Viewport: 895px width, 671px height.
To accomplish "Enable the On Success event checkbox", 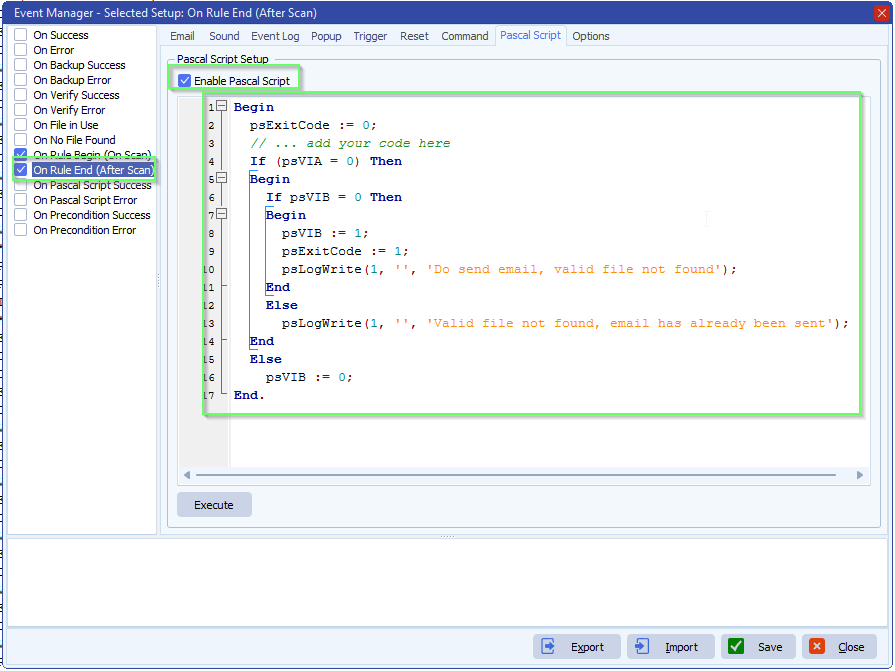I will tap(21, 35).
